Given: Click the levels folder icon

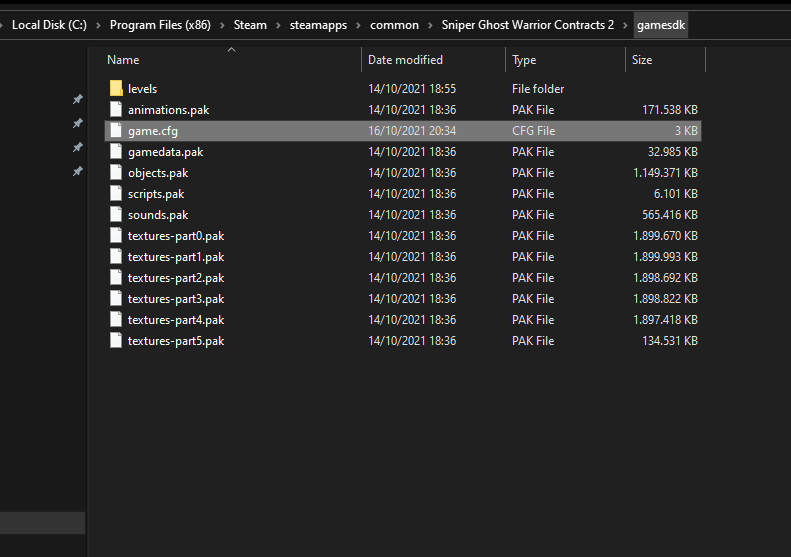Looking at the screenshot, I should [116, 89].
